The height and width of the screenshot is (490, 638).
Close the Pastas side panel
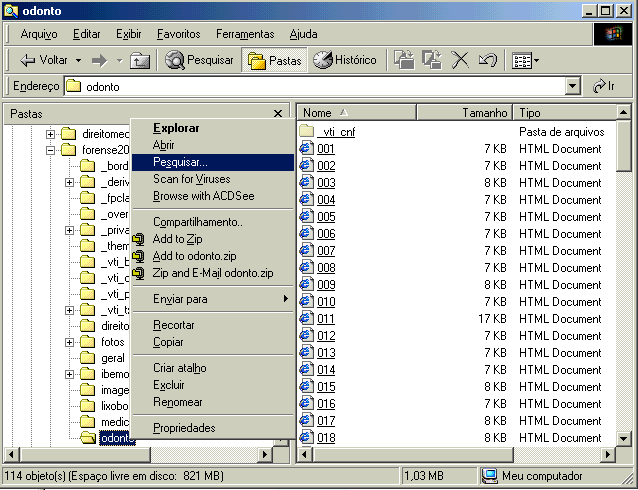[278, 114]
